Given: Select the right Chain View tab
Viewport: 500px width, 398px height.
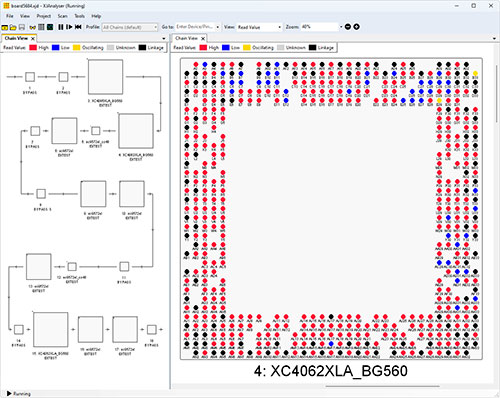Looking at the screenshot, I should [x=186, y=38].
